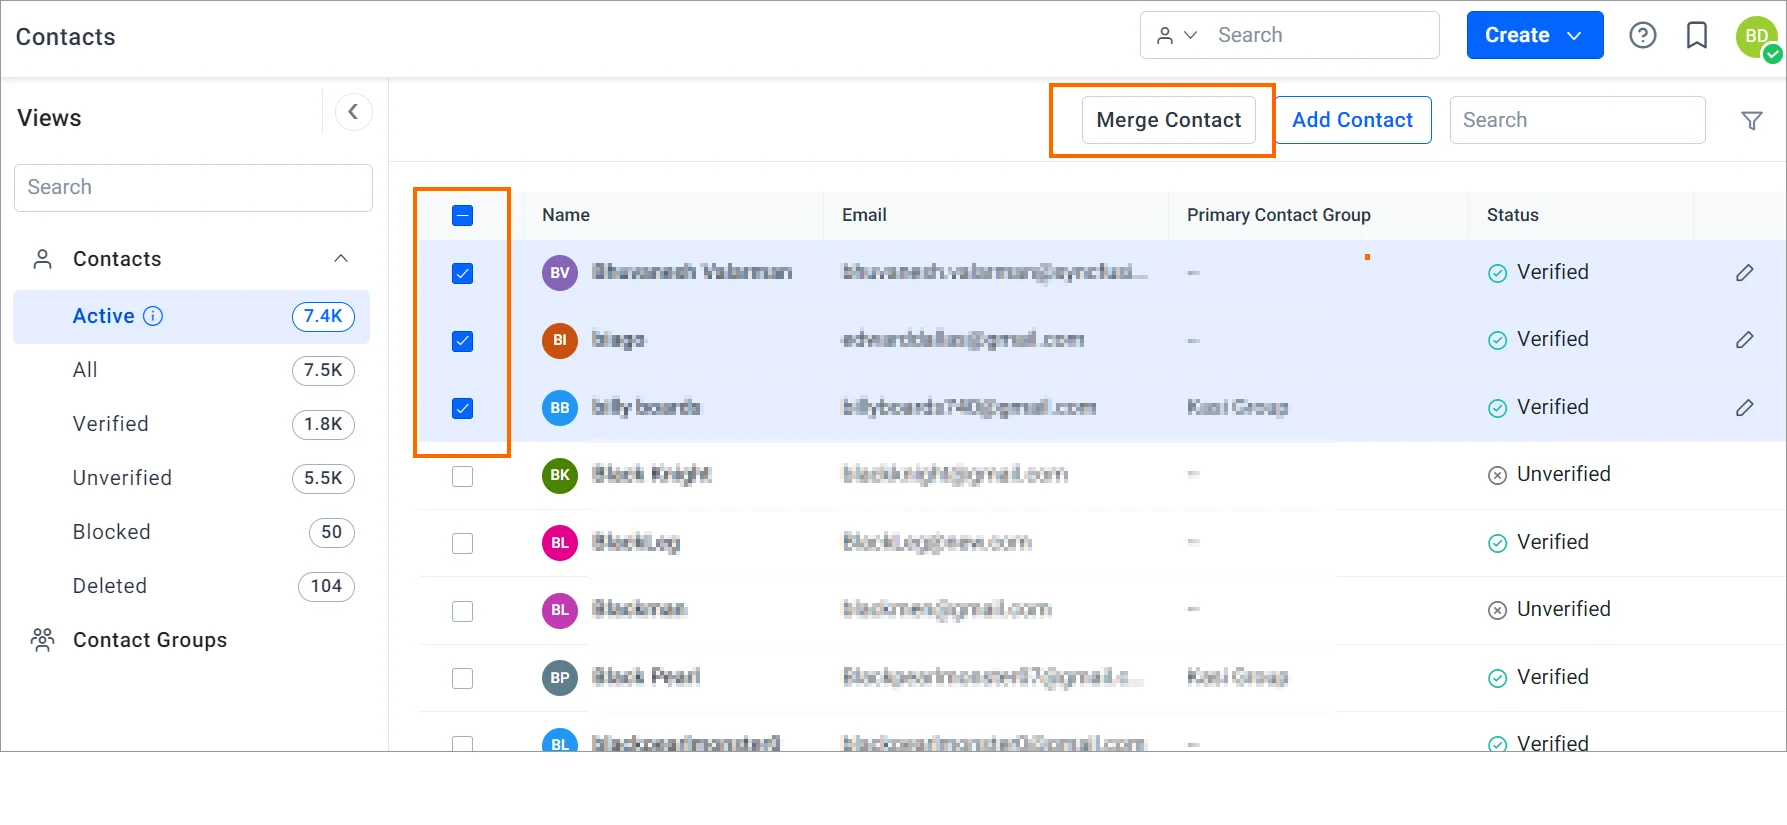The image size is (1787, 825).
Task: Open the BD user profile avatar
Action: point(1756,36)
